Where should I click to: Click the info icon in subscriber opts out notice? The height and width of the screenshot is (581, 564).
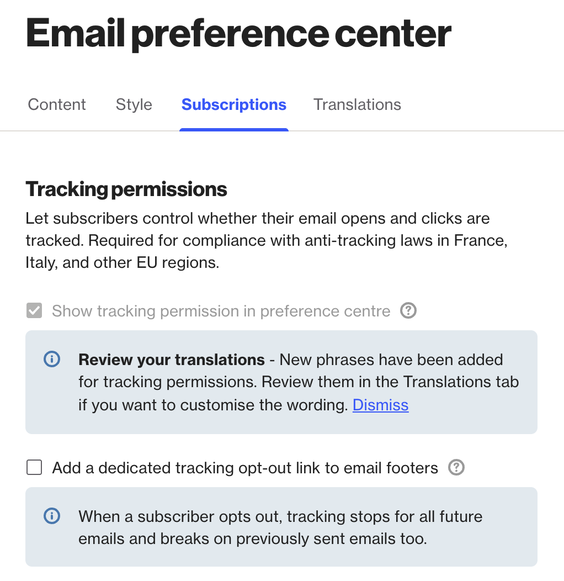point(52,516)
